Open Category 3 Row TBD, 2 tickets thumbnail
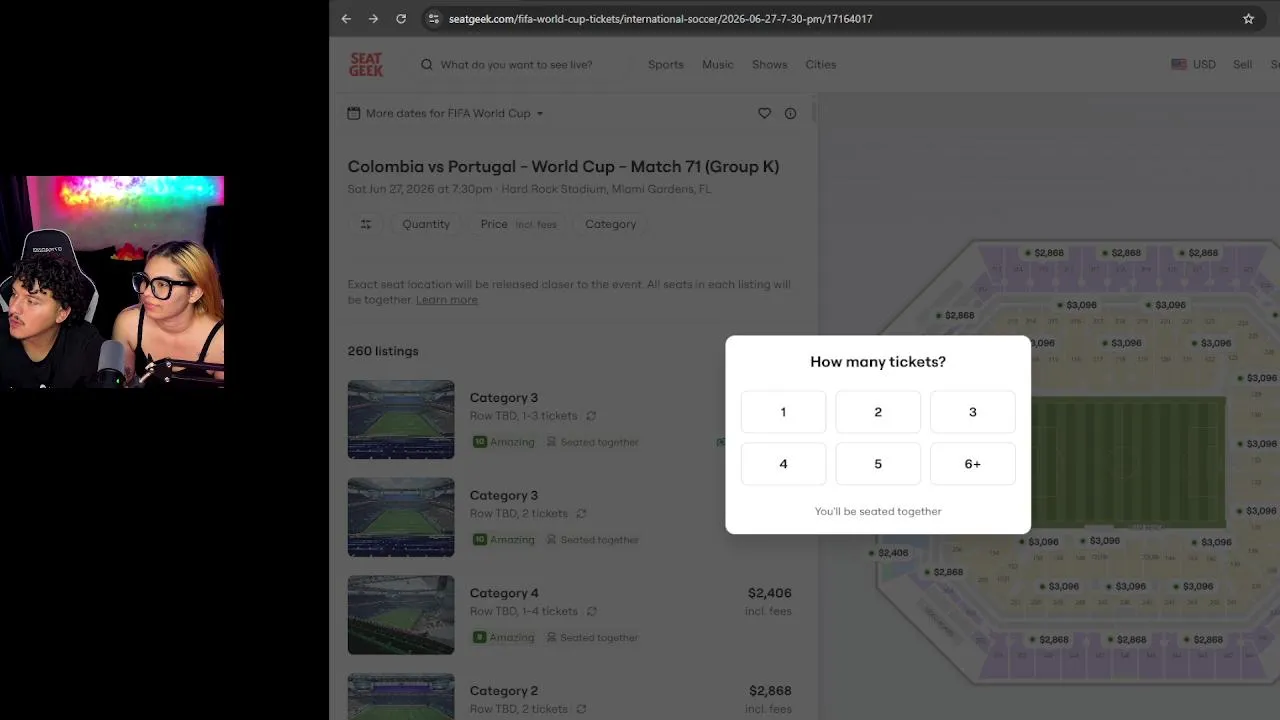 [401, 517]
